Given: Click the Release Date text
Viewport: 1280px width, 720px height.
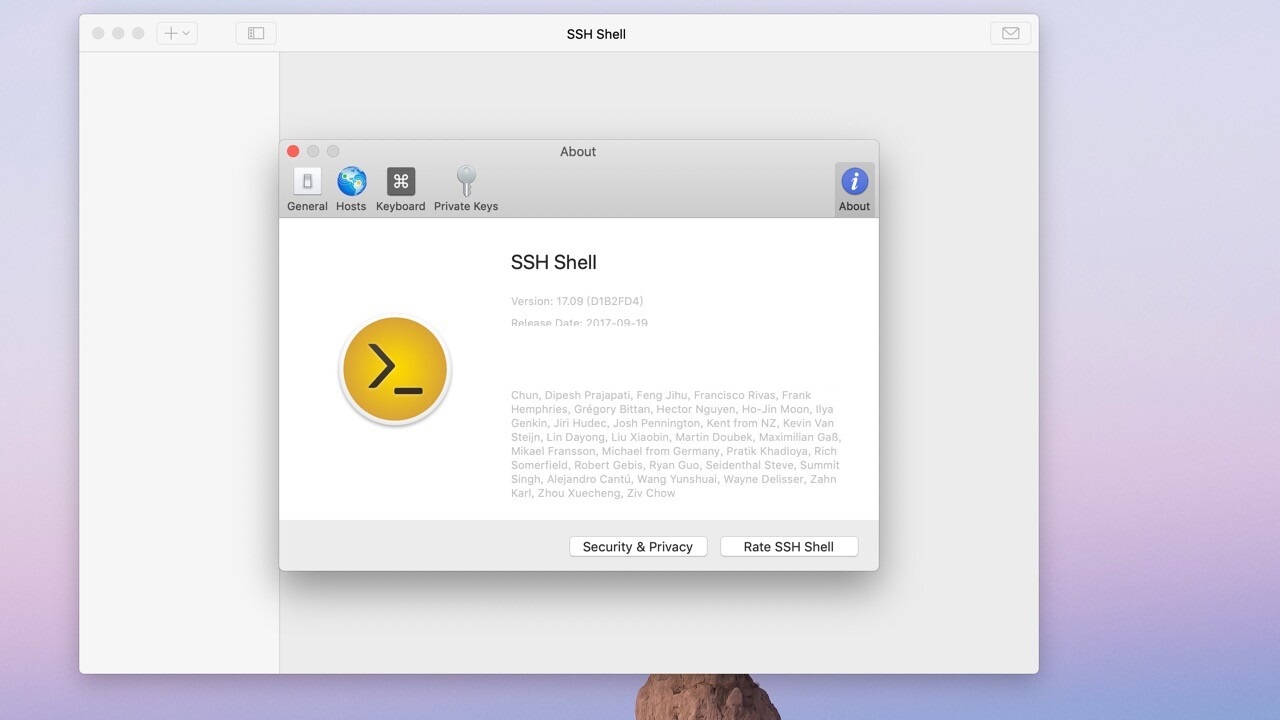Looking at the screenshot, I should point(579,323).
